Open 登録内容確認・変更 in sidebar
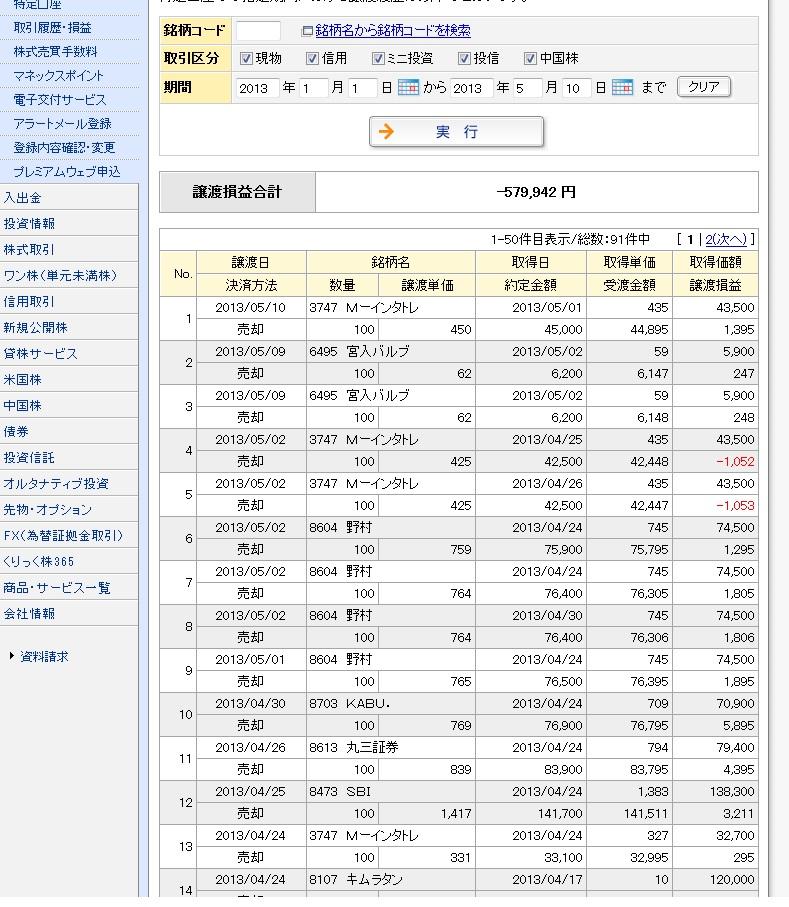Viewport: 789px width, 907px height. pos(64,148)
